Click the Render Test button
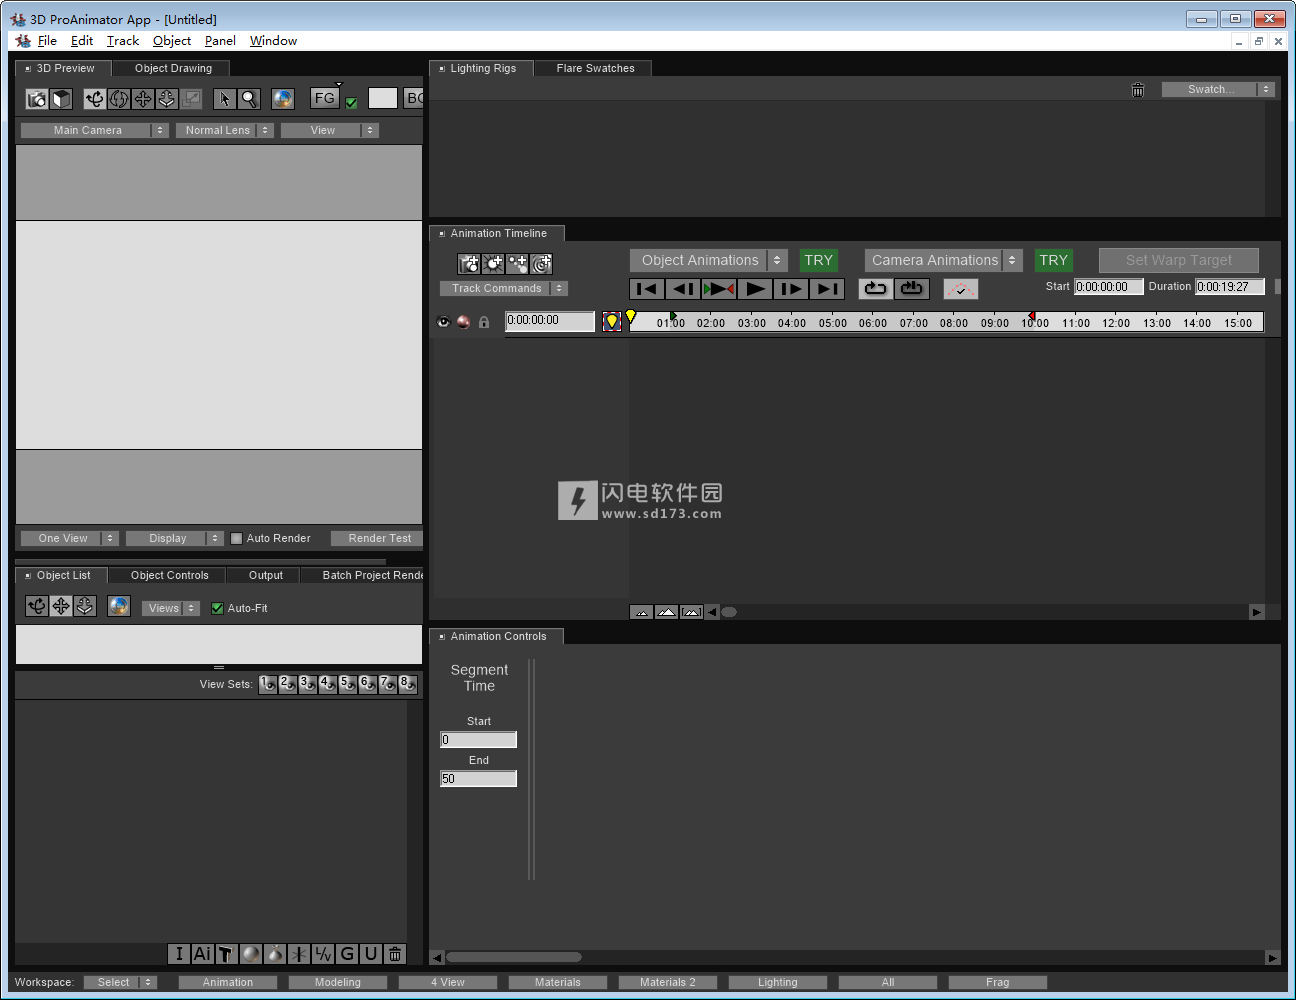The height and width of the screenshot is (1000, 1296). [x=379, y=538]
